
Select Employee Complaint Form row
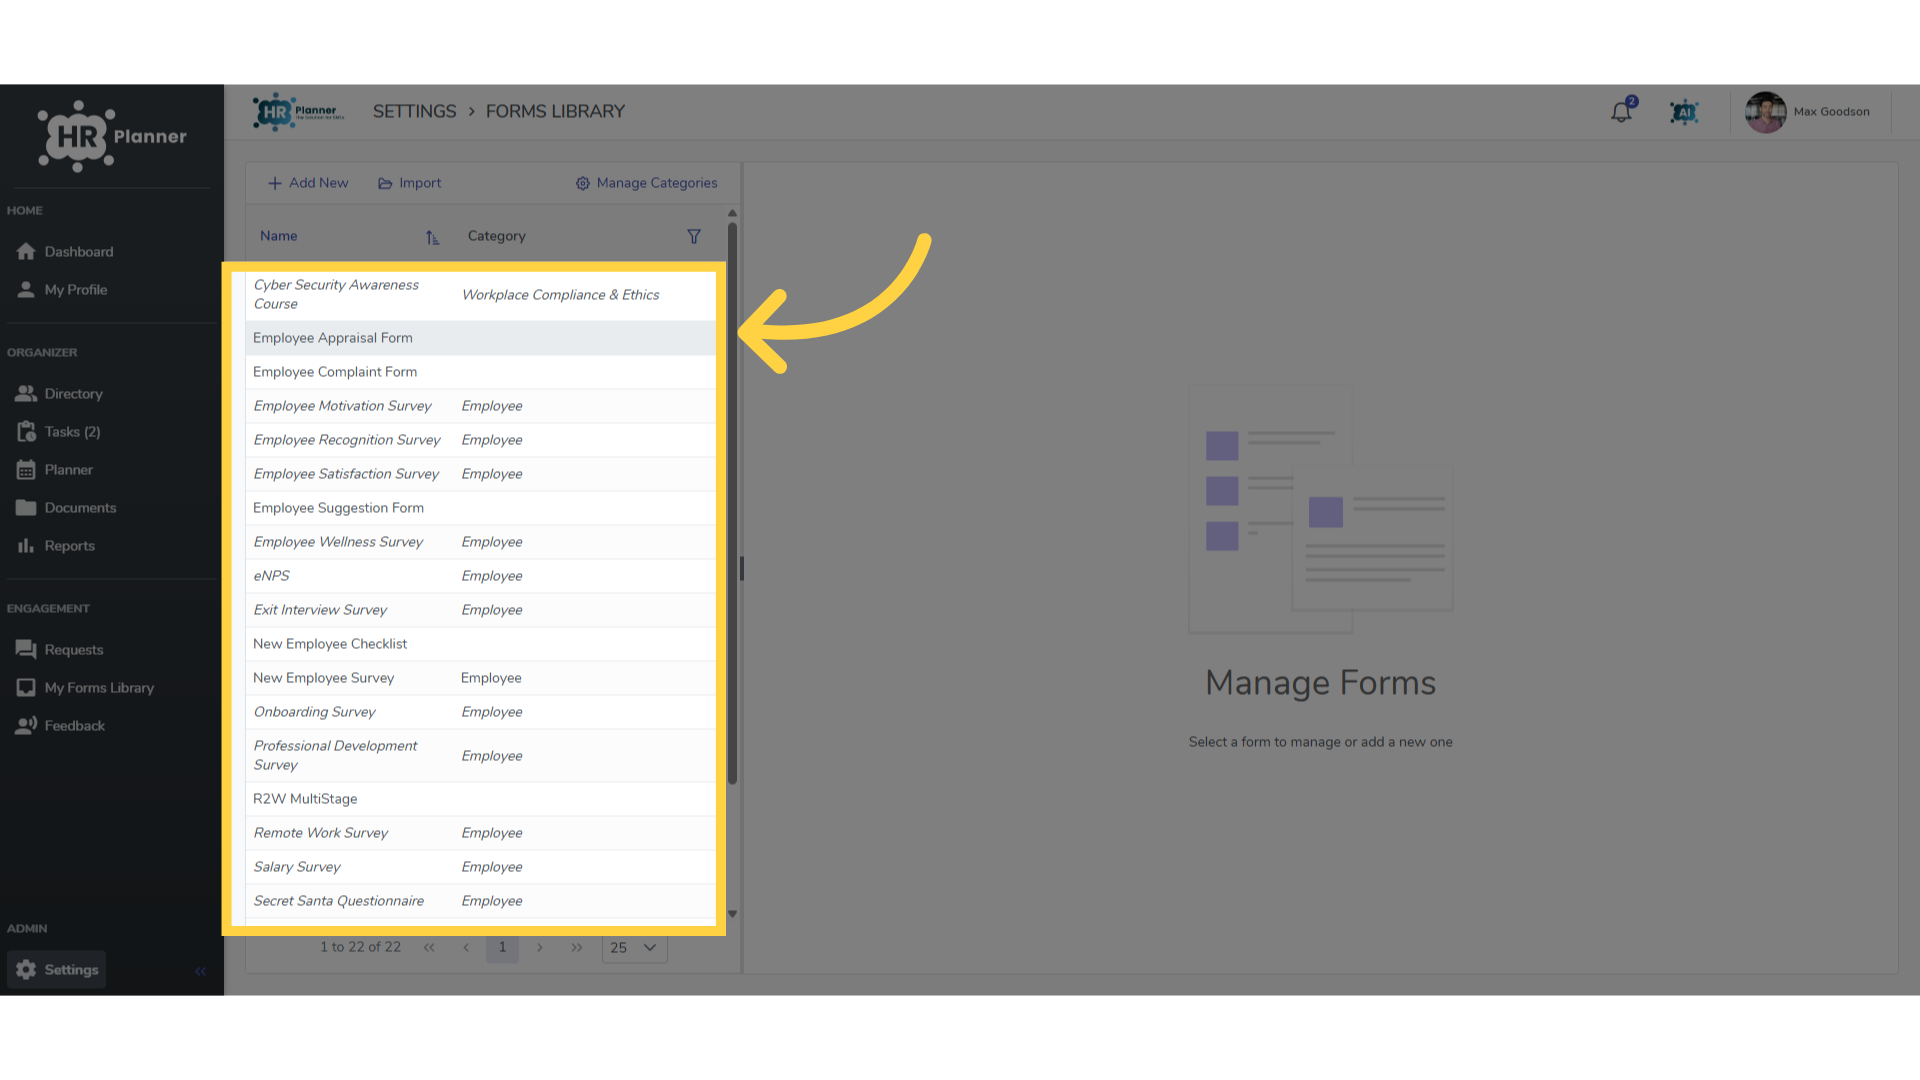pyautogui.click(x=481, y=372)
